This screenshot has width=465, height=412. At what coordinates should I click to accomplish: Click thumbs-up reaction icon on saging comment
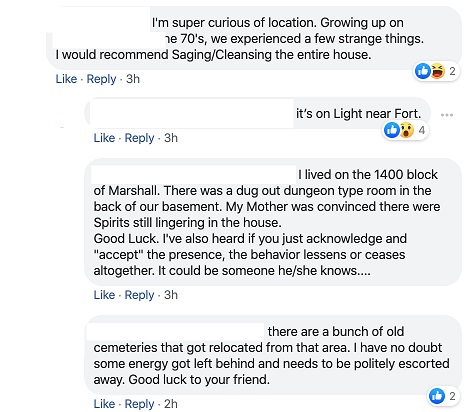click(x=423, y=71)
